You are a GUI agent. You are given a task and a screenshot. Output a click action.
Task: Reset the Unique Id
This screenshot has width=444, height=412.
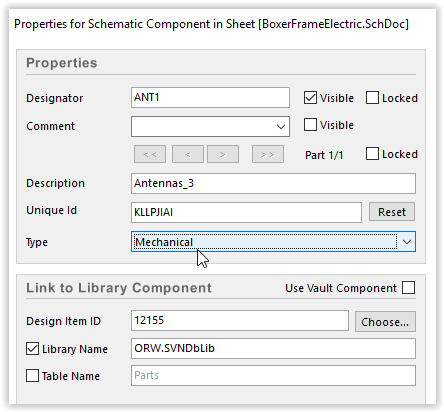point(392,212)
